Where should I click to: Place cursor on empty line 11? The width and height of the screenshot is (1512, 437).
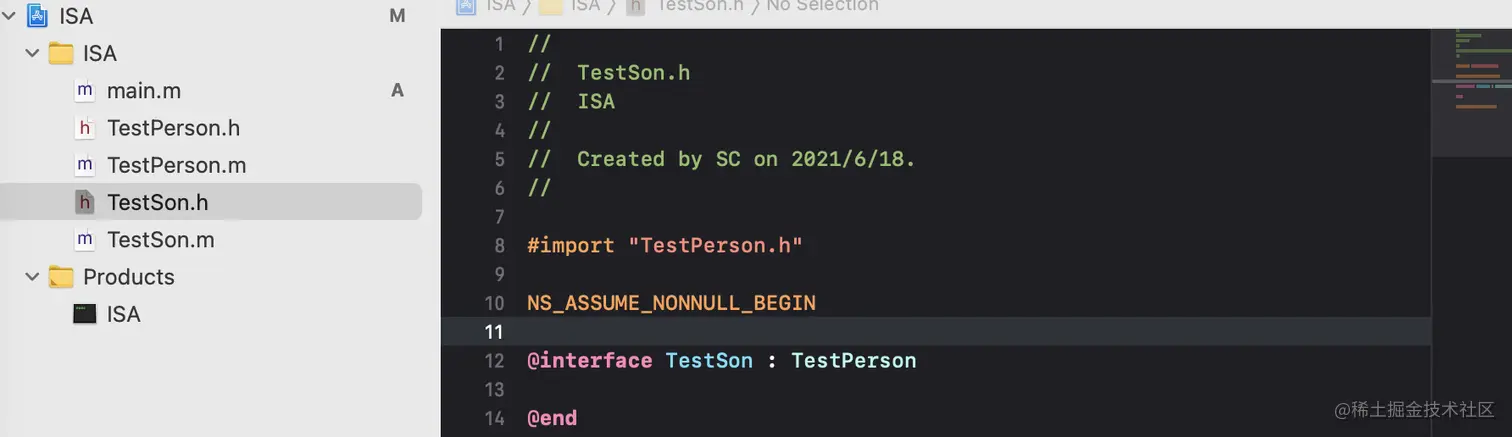(x=900, y=331)
